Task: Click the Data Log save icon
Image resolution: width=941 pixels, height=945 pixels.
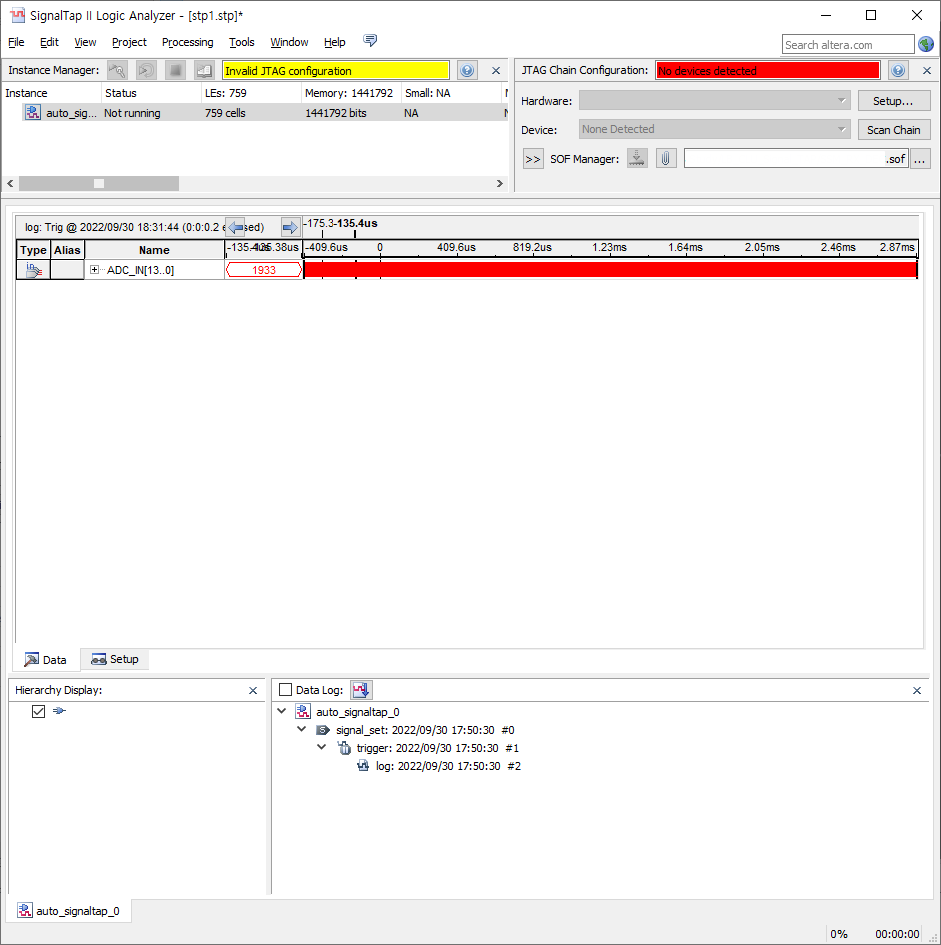Action: [x=361, y=689]
